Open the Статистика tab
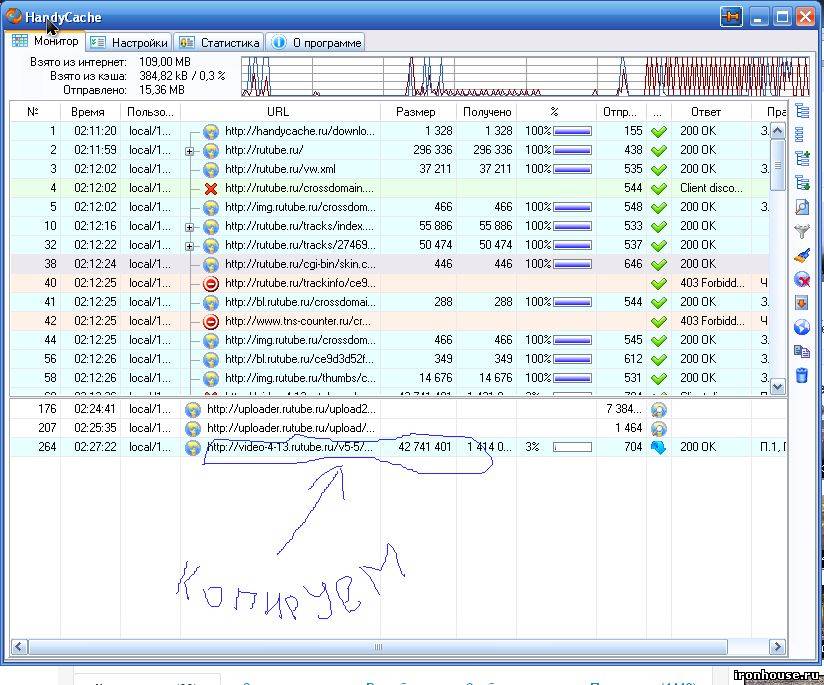The width and height of the screenshot is (824, 685). 218,43
